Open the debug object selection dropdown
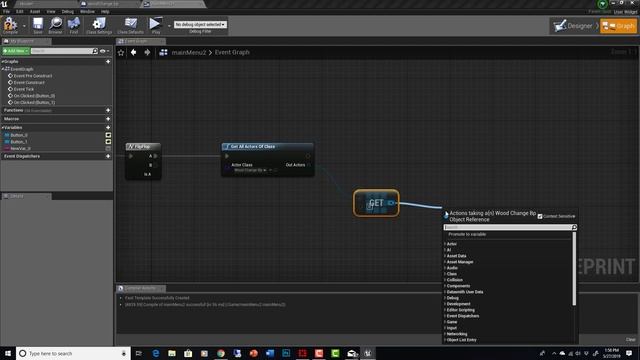The height and width of the screenshot is (360, 640). click(200, 24)
